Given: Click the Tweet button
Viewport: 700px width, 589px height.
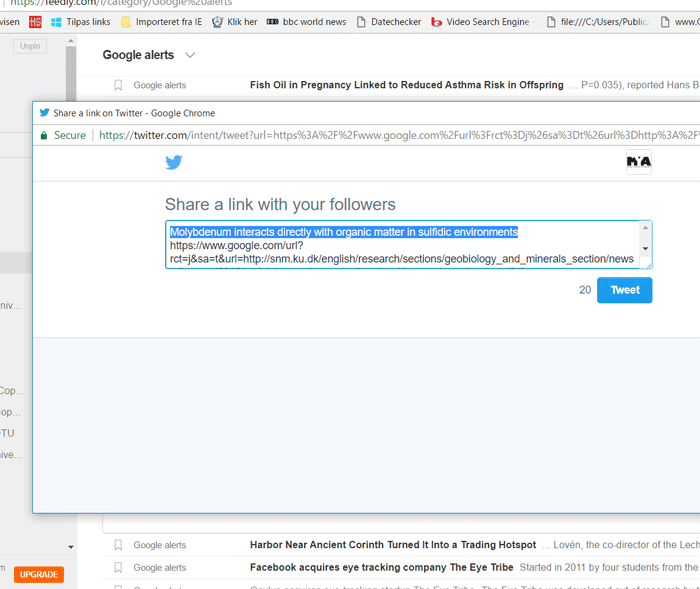Looking at the screenshot, I should [625, 290].
